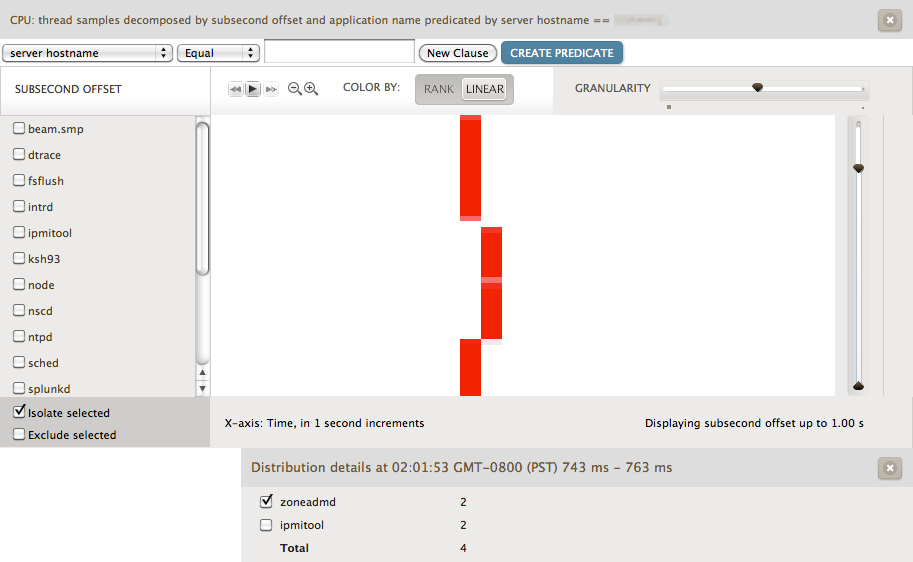This screenshot has height=562, width=913.
Task: Close the CPU thread samples panel
Action: click(888, 19)
